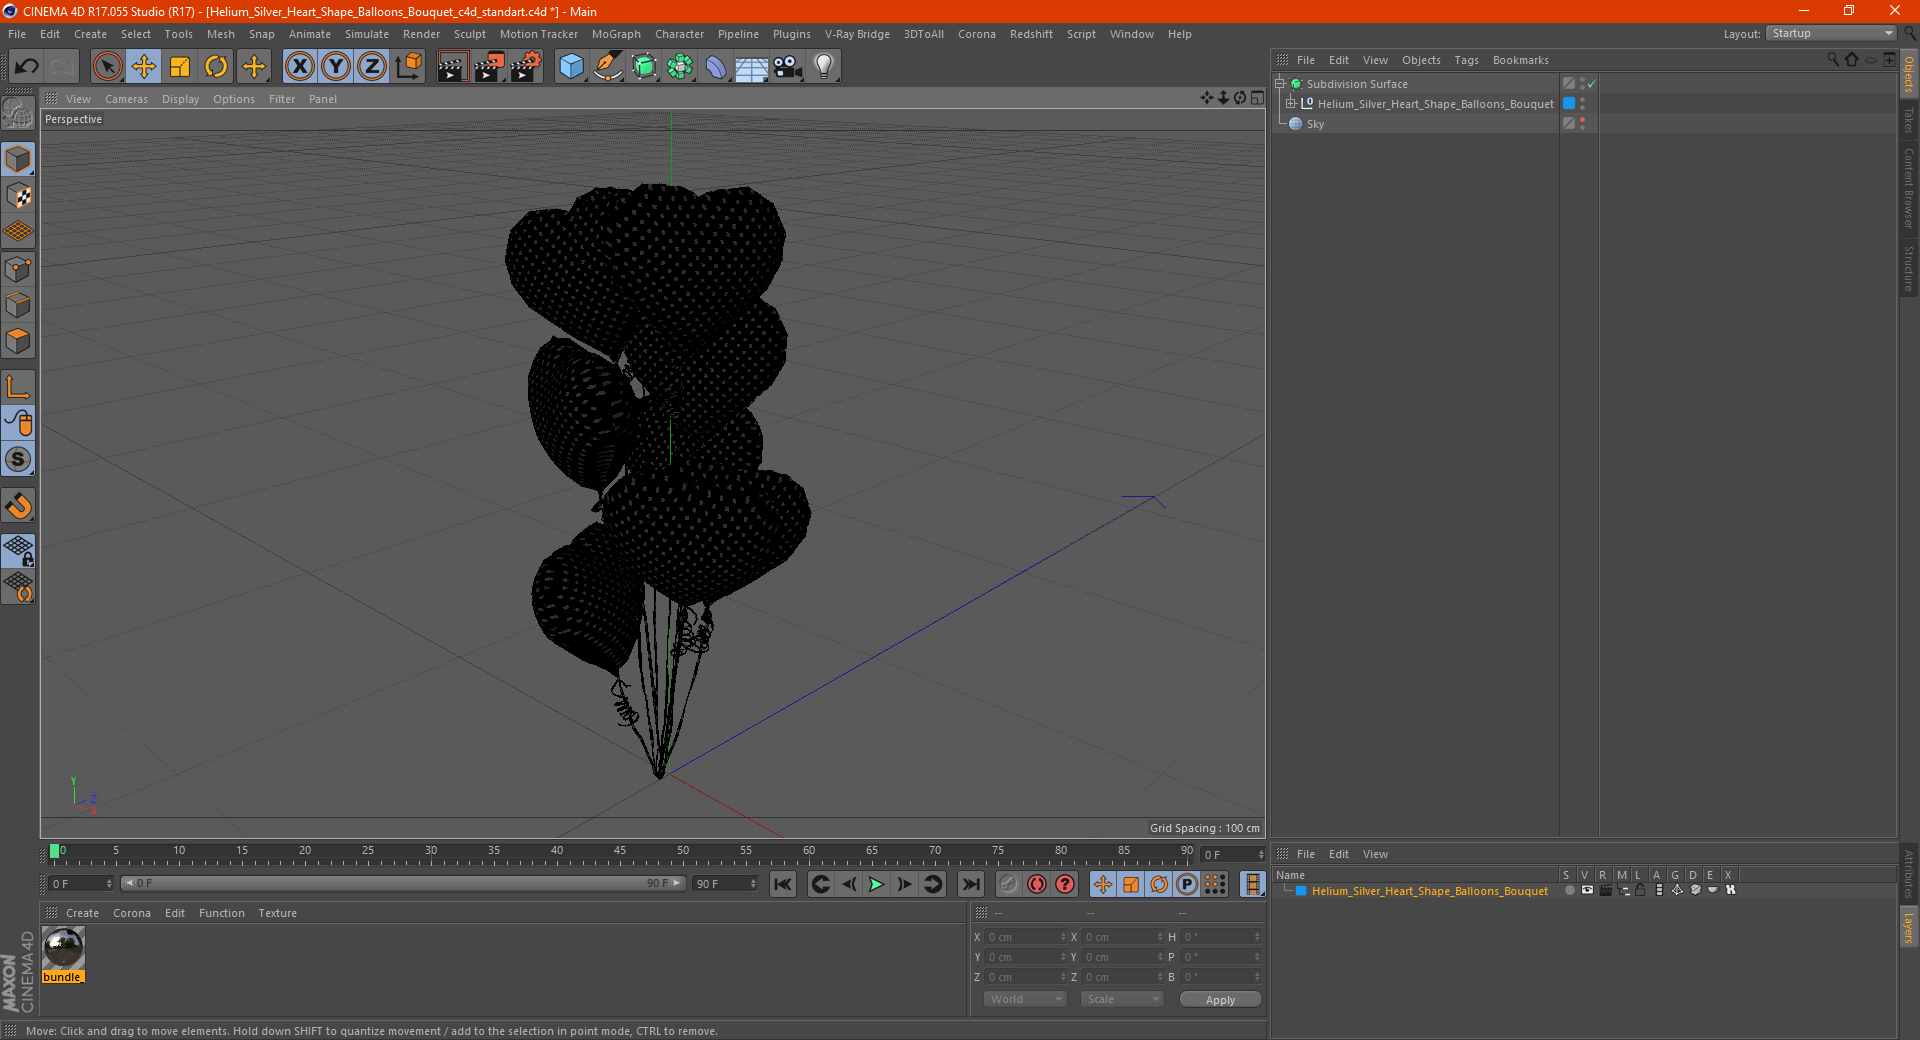Click timeline frame 45 marker

coord(620,851)
